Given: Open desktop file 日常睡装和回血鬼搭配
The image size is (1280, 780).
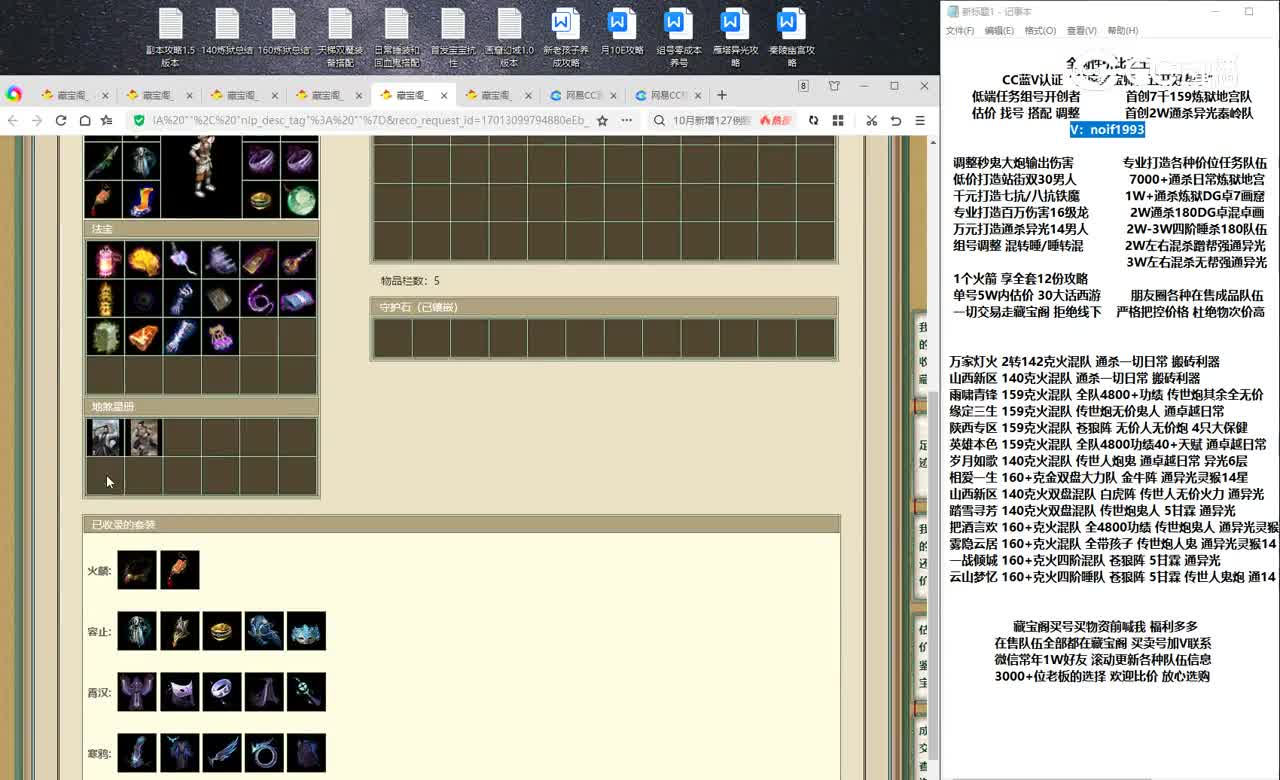Looking at the screenshot, I should [x=397, y=37].
